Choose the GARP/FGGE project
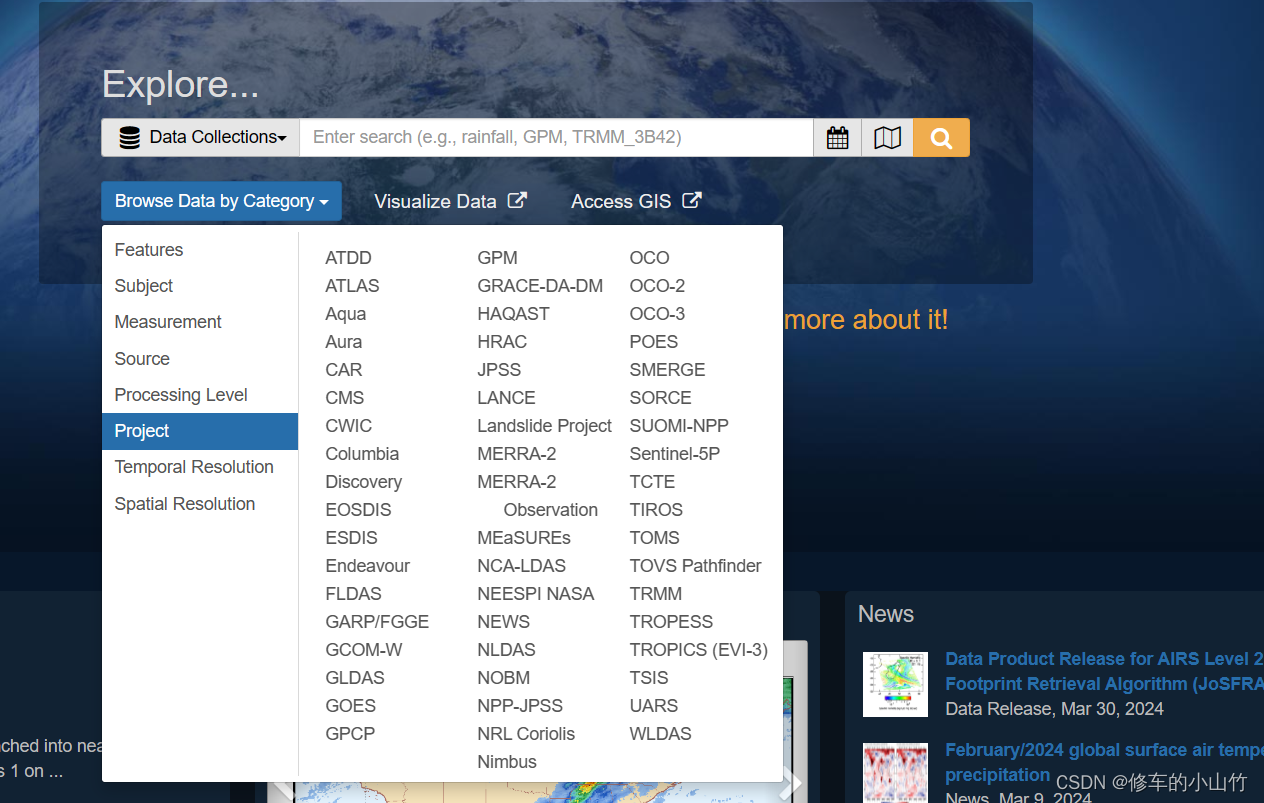This screenshot has width=1264, height=803. coord(377,622)
